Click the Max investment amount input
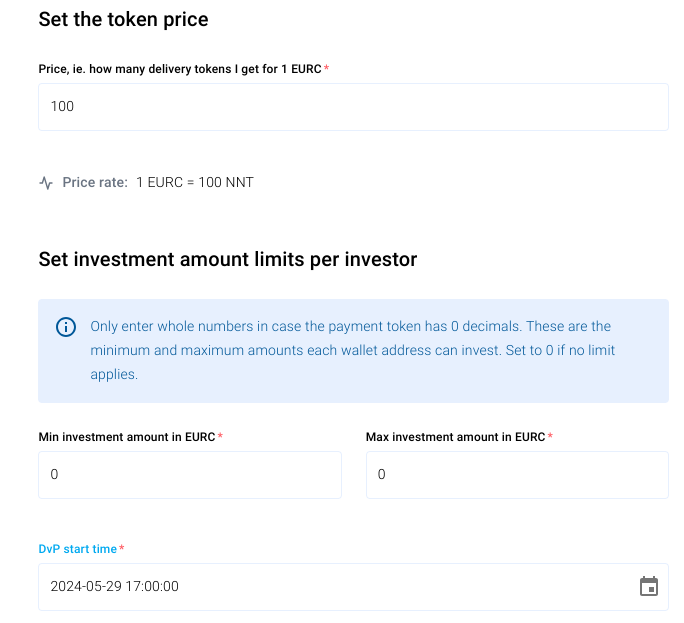This screenshot has height=623, width=684. tap(517, 475)
